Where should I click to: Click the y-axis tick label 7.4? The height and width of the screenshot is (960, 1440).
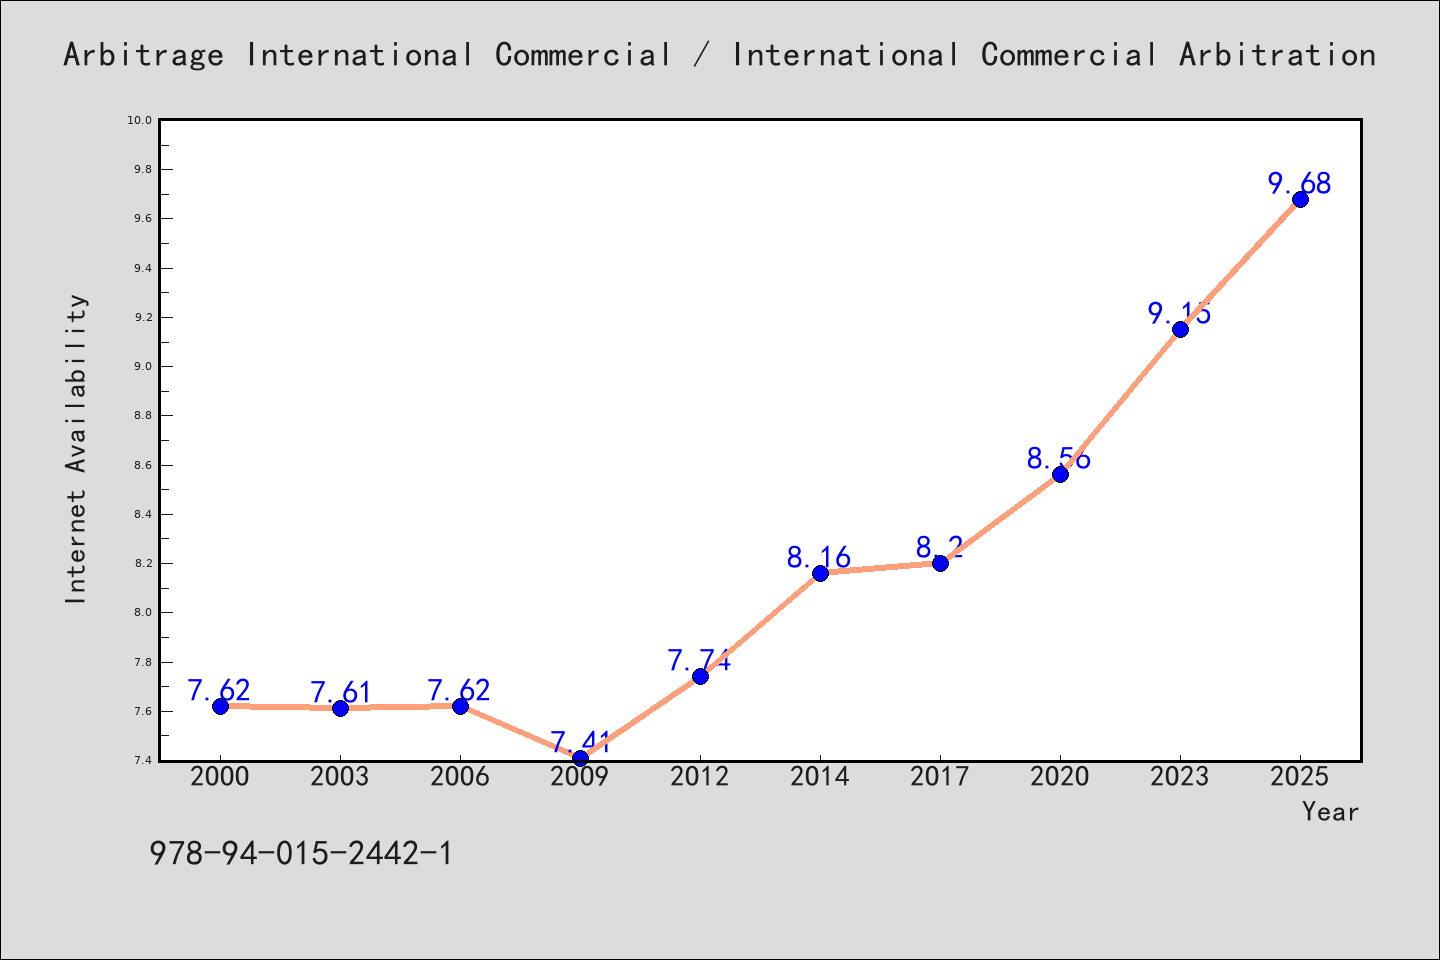(143, 760)
